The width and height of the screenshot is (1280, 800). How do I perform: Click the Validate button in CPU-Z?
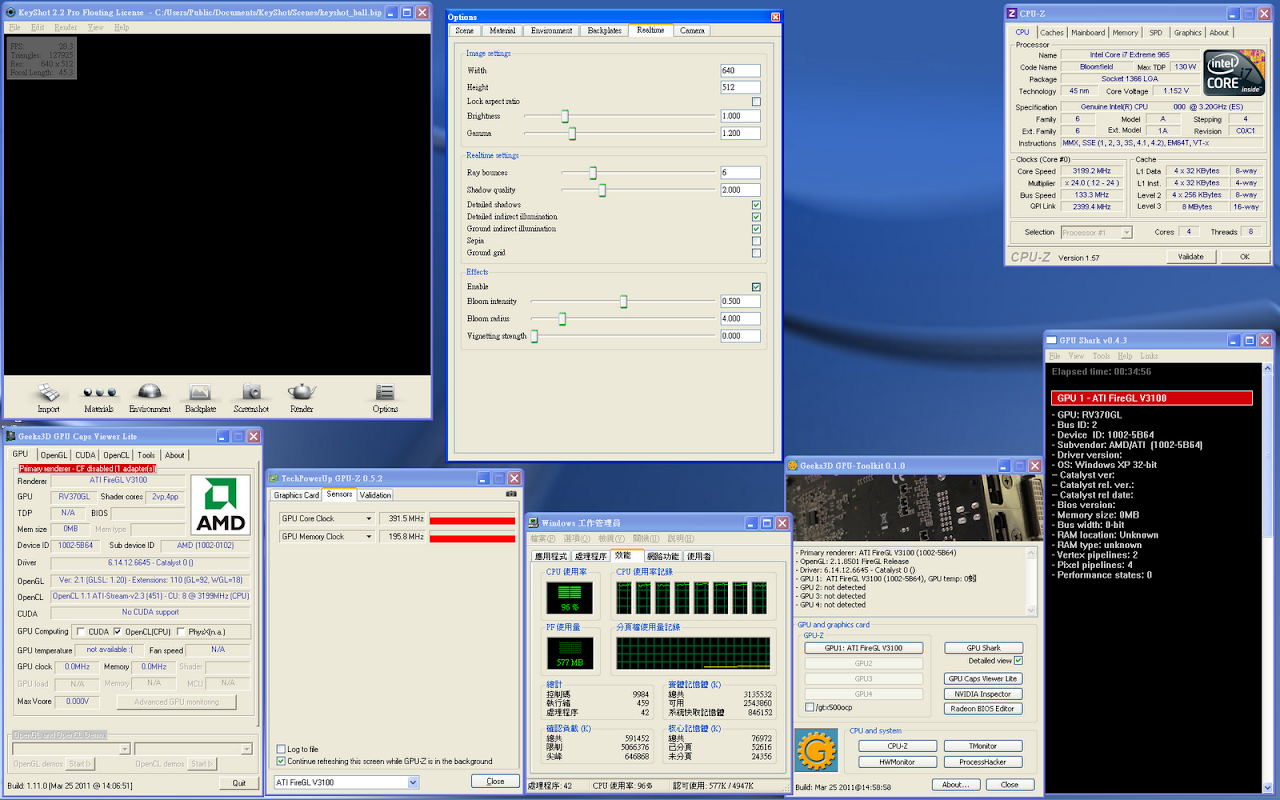1190,257
